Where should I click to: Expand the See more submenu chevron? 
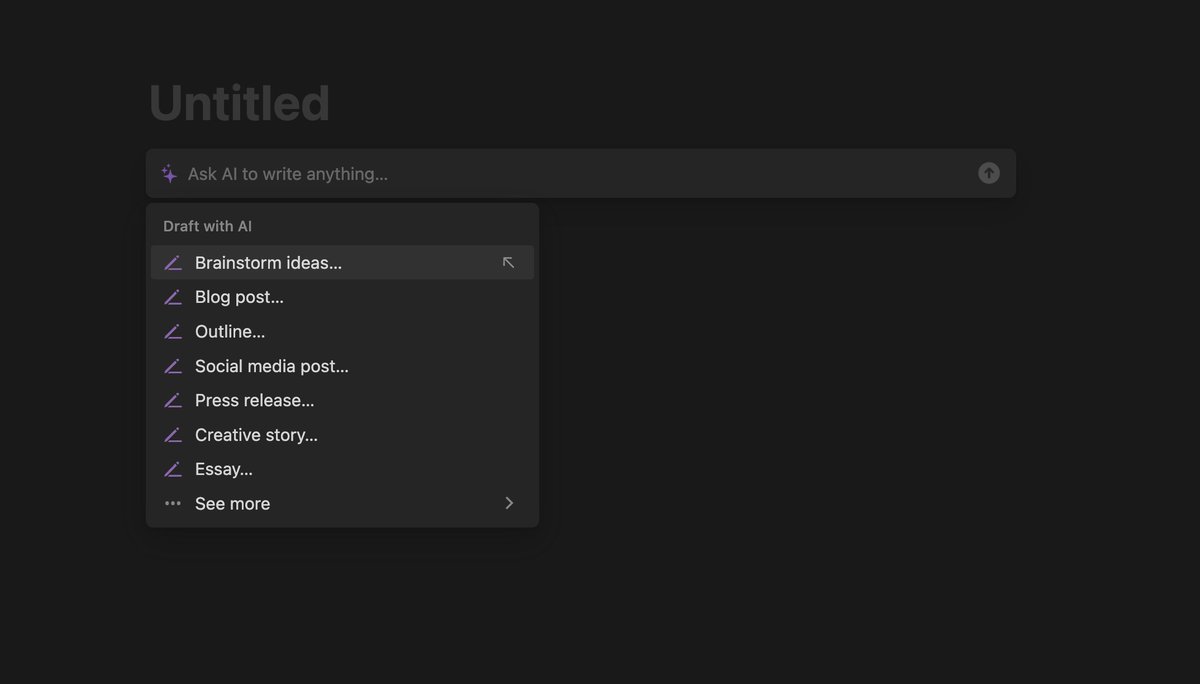point(509,504)
